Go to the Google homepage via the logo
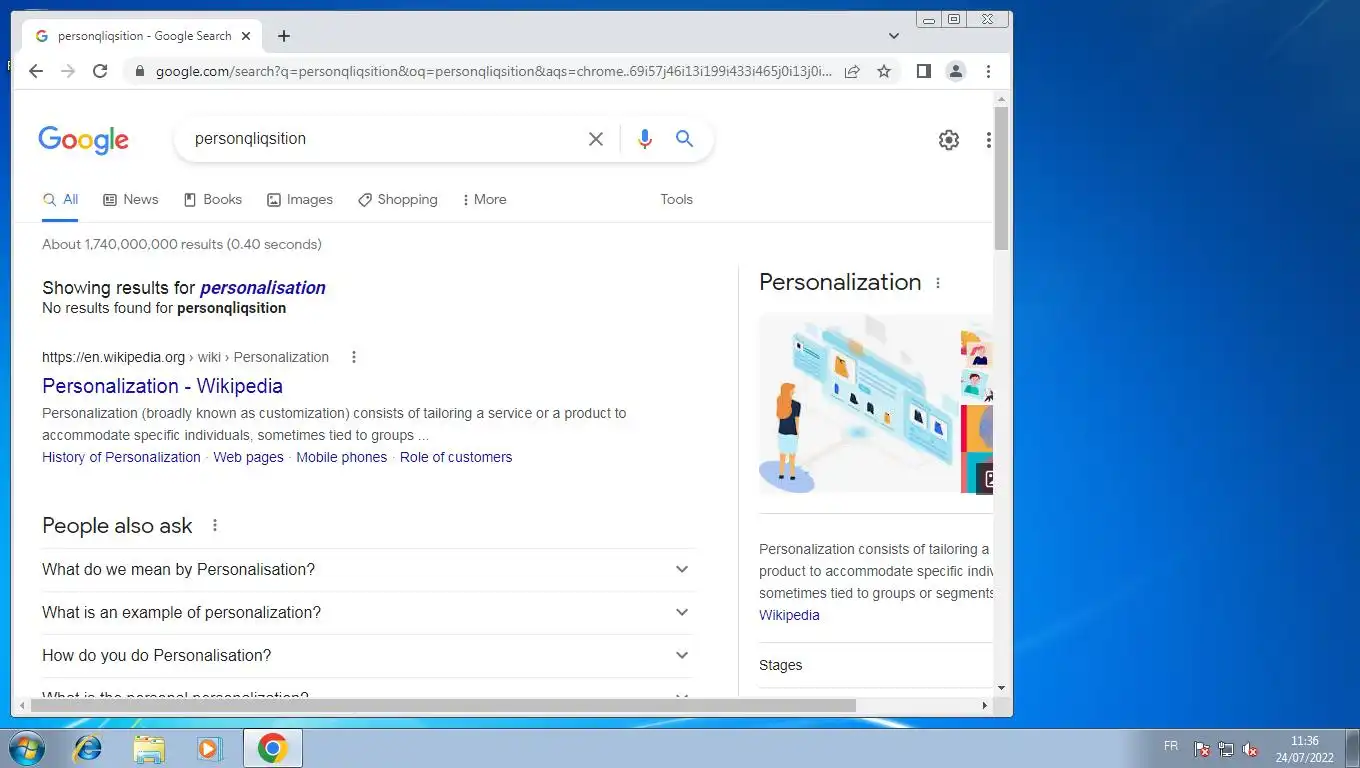 click(x=84, y=140)
